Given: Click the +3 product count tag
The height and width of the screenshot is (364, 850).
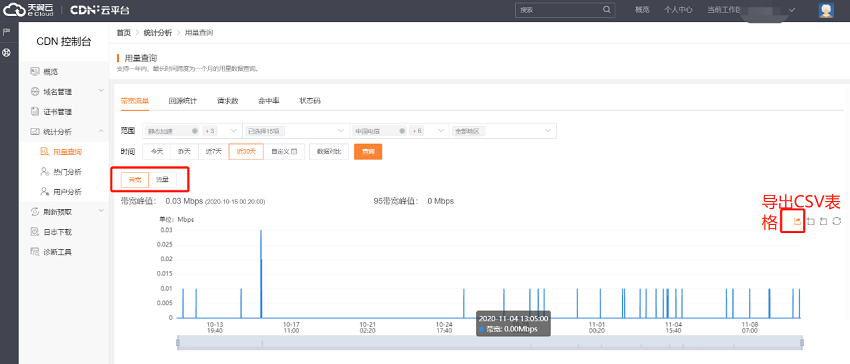Looking at the screenshot, I should click(210, 131).
